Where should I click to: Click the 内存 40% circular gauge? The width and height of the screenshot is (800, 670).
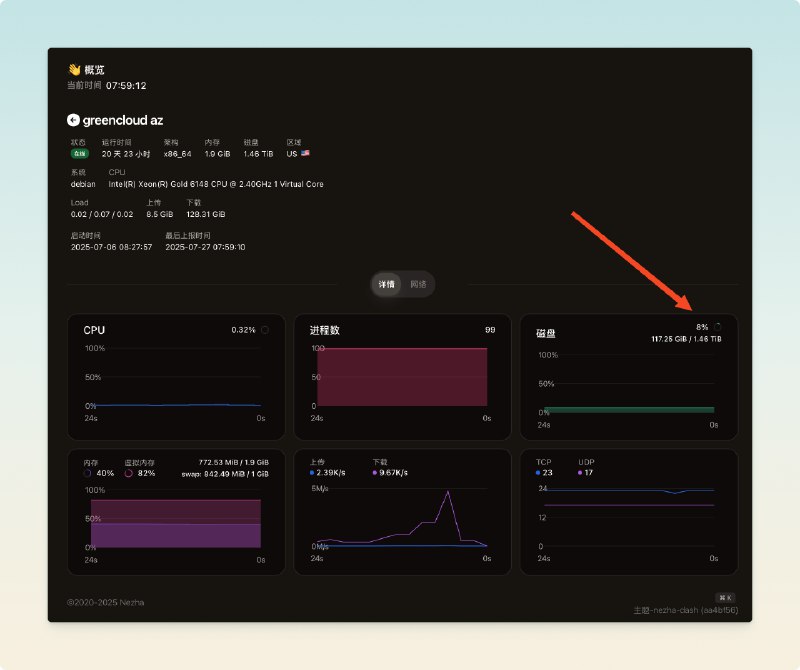(88, 473)
